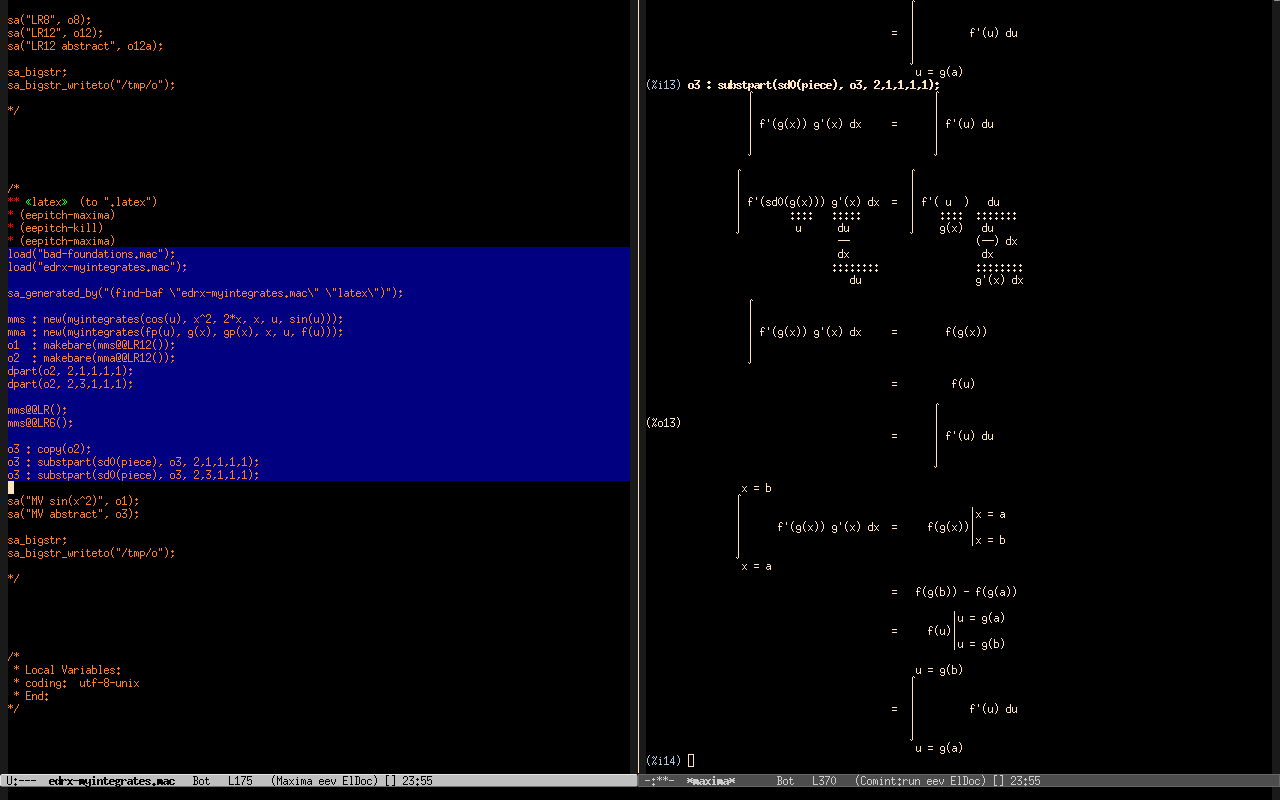The height and width of the screenshot is (800, 1280).
Task: Click the (%o13) output label in Maxima buffer
Action: (x=663, y=423)
